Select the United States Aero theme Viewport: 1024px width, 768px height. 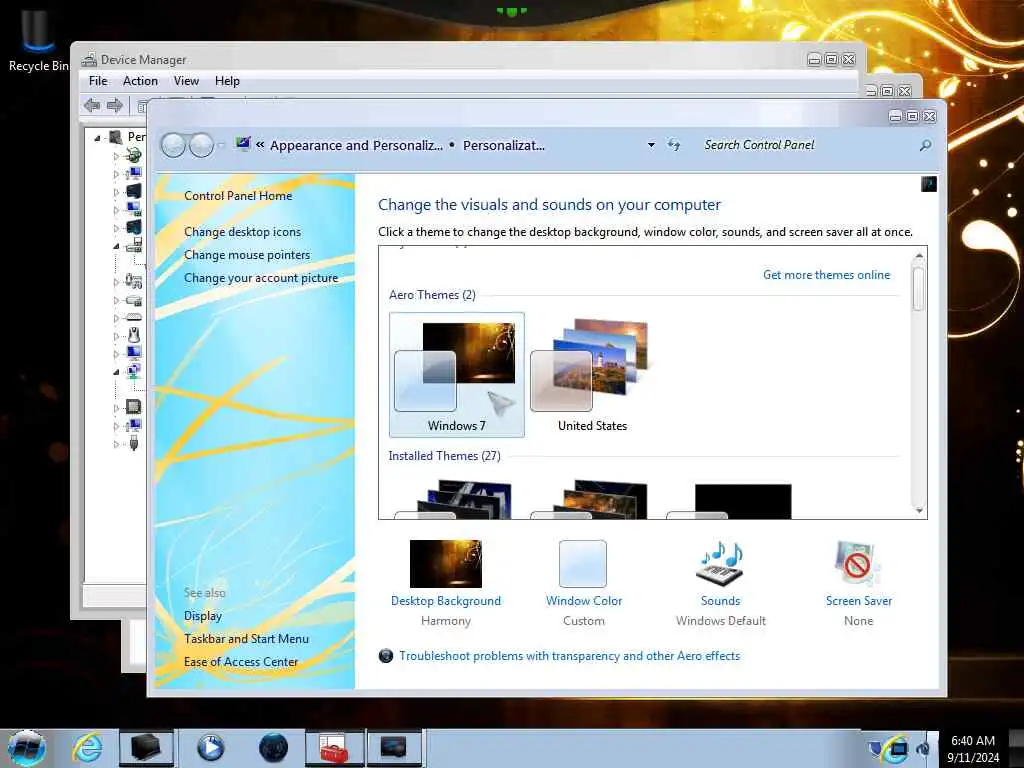coord(592,375)
